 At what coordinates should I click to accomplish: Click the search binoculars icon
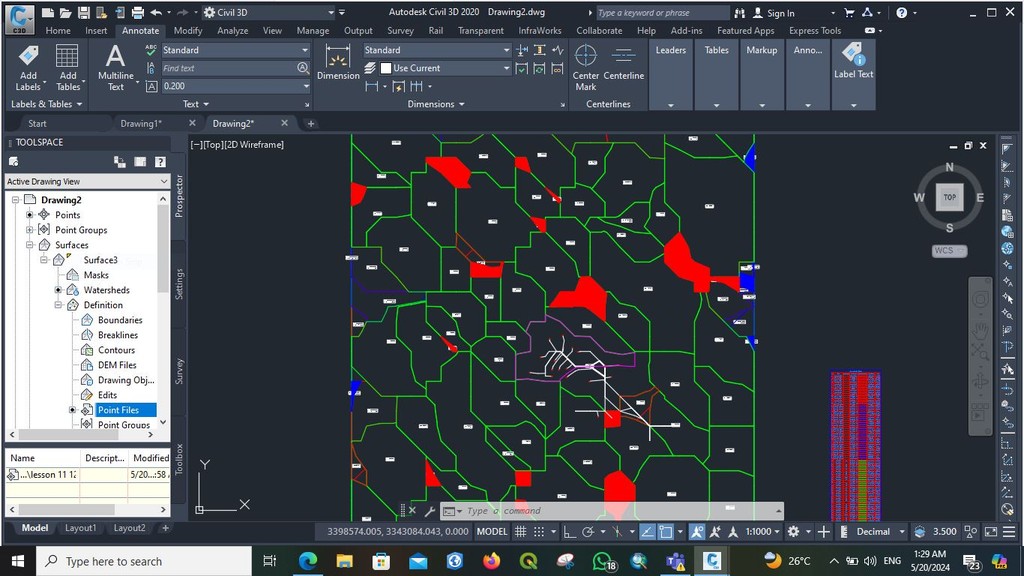pyautogui.click(x=739, y=13)
